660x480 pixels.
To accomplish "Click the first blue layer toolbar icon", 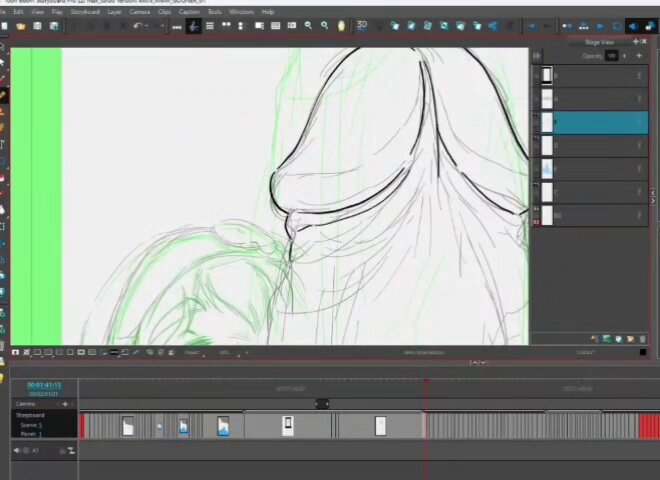I will [394, 26].
